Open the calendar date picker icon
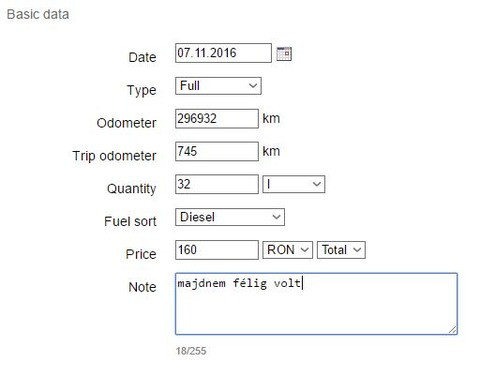The height and width of the screenshot is (377, 480). pos(284,54)
